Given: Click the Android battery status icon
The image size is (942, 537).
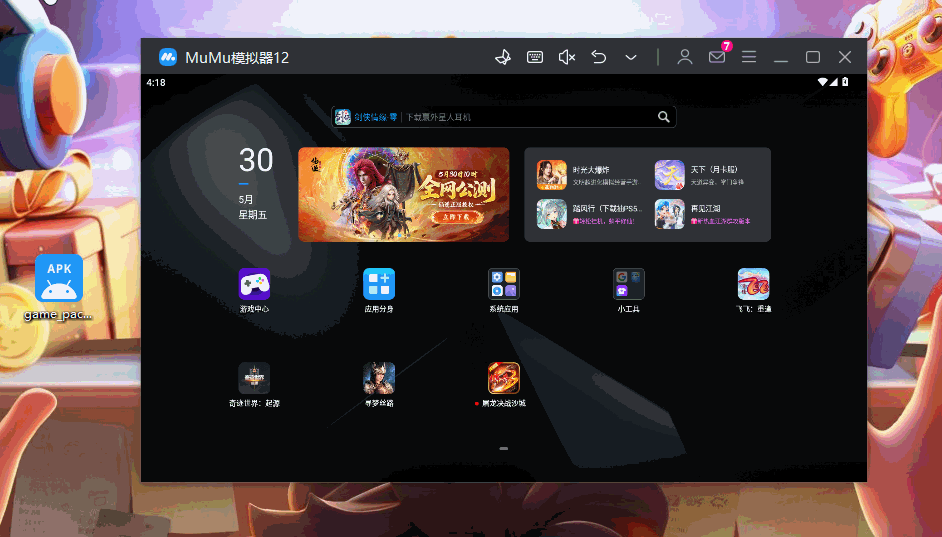Looking at the screenshot, I should tap(845, 82).
